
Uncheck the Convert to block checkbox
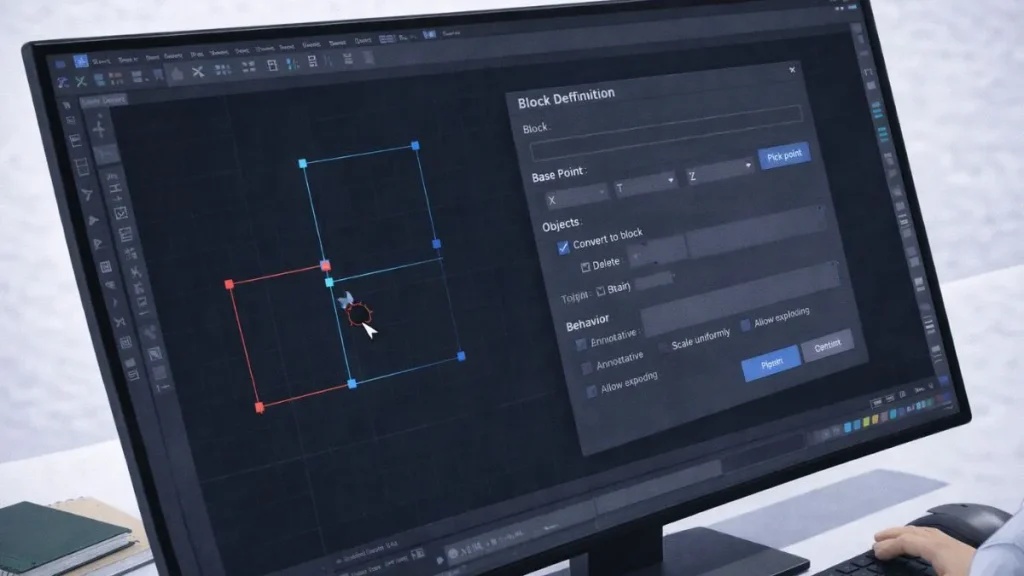563,246
